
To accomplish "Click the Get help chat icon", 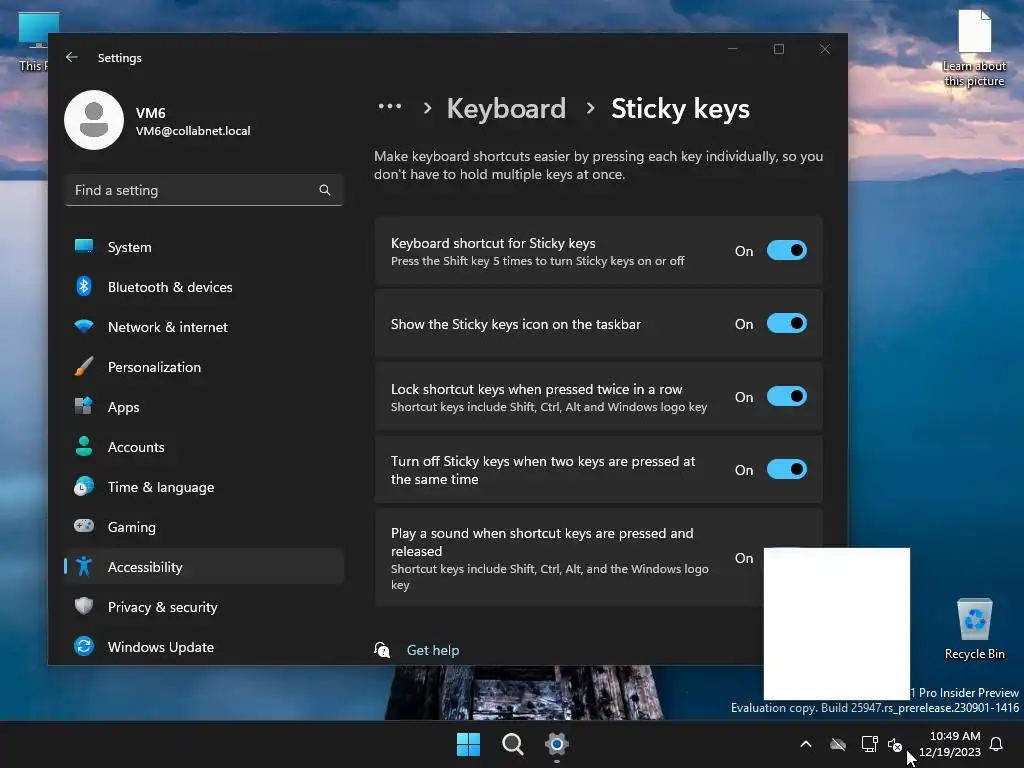I will point(382,649).
